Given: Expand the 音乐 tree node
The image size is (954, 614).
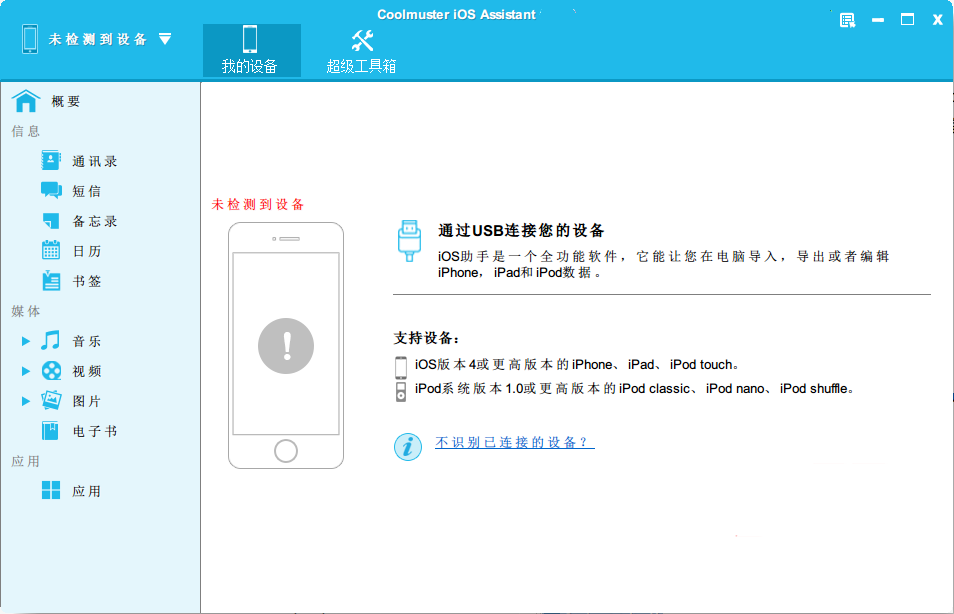Looking at the screenshot, I should pos(26,341).
